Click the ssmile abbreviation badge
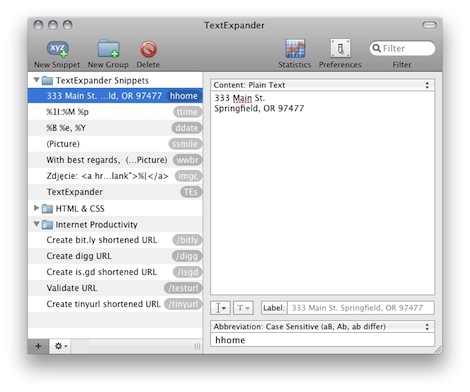The width and height of the screenshot is (470, 392). click(x=185, y=144)
